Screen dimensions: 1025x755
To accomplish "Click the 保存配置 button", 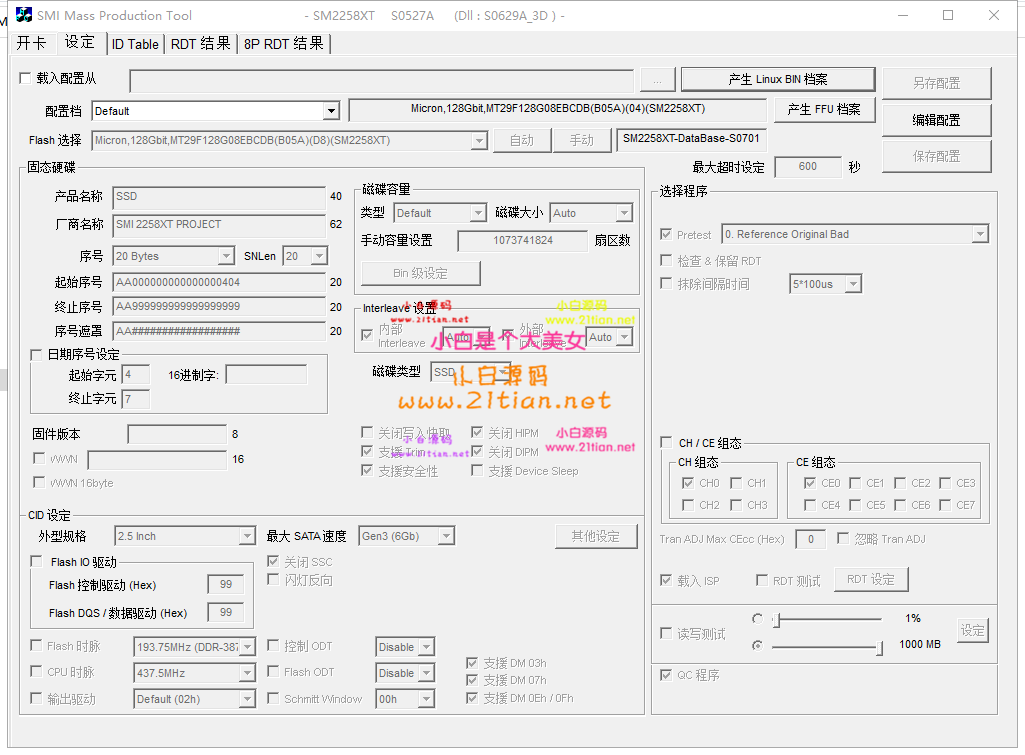I will pyautogui.click(x=936, y=156).
